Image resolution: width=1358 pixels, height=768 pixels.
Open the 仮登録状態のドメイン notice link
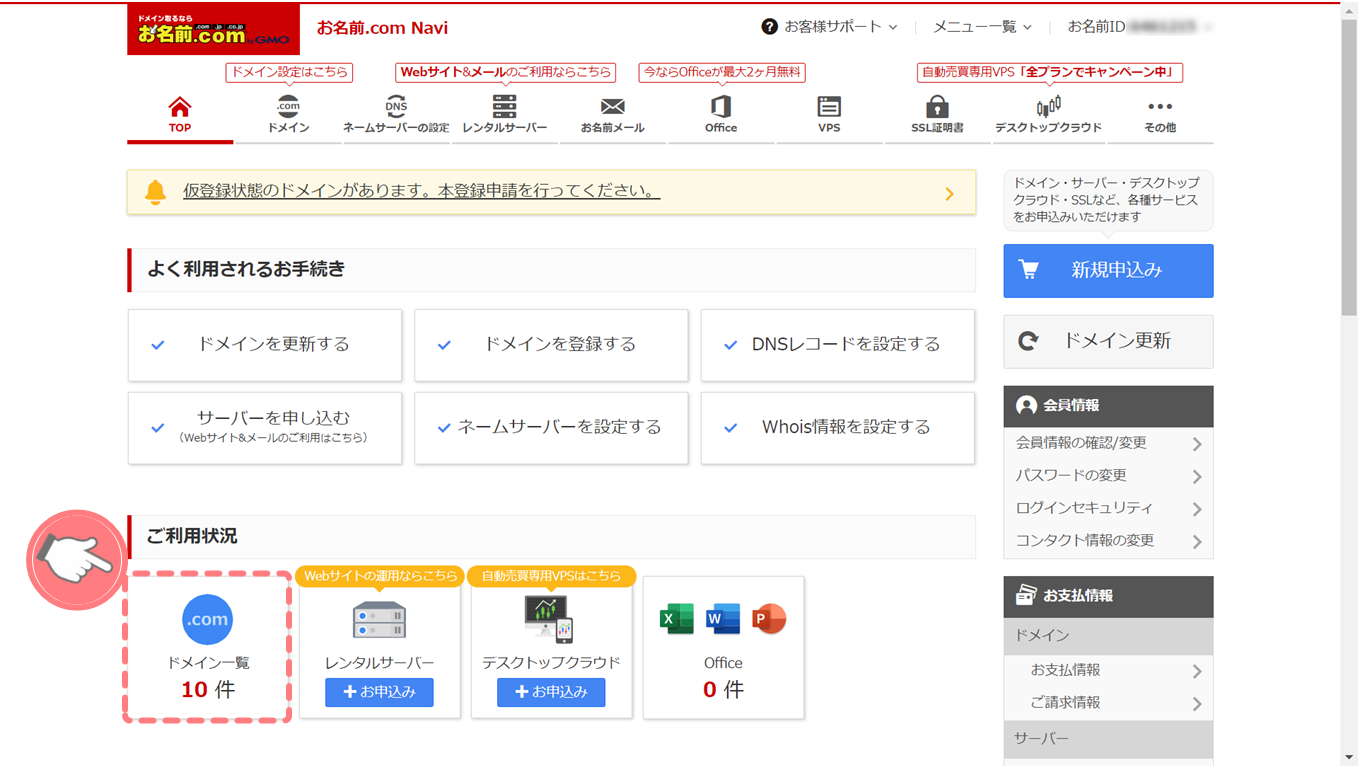(421, 191)
